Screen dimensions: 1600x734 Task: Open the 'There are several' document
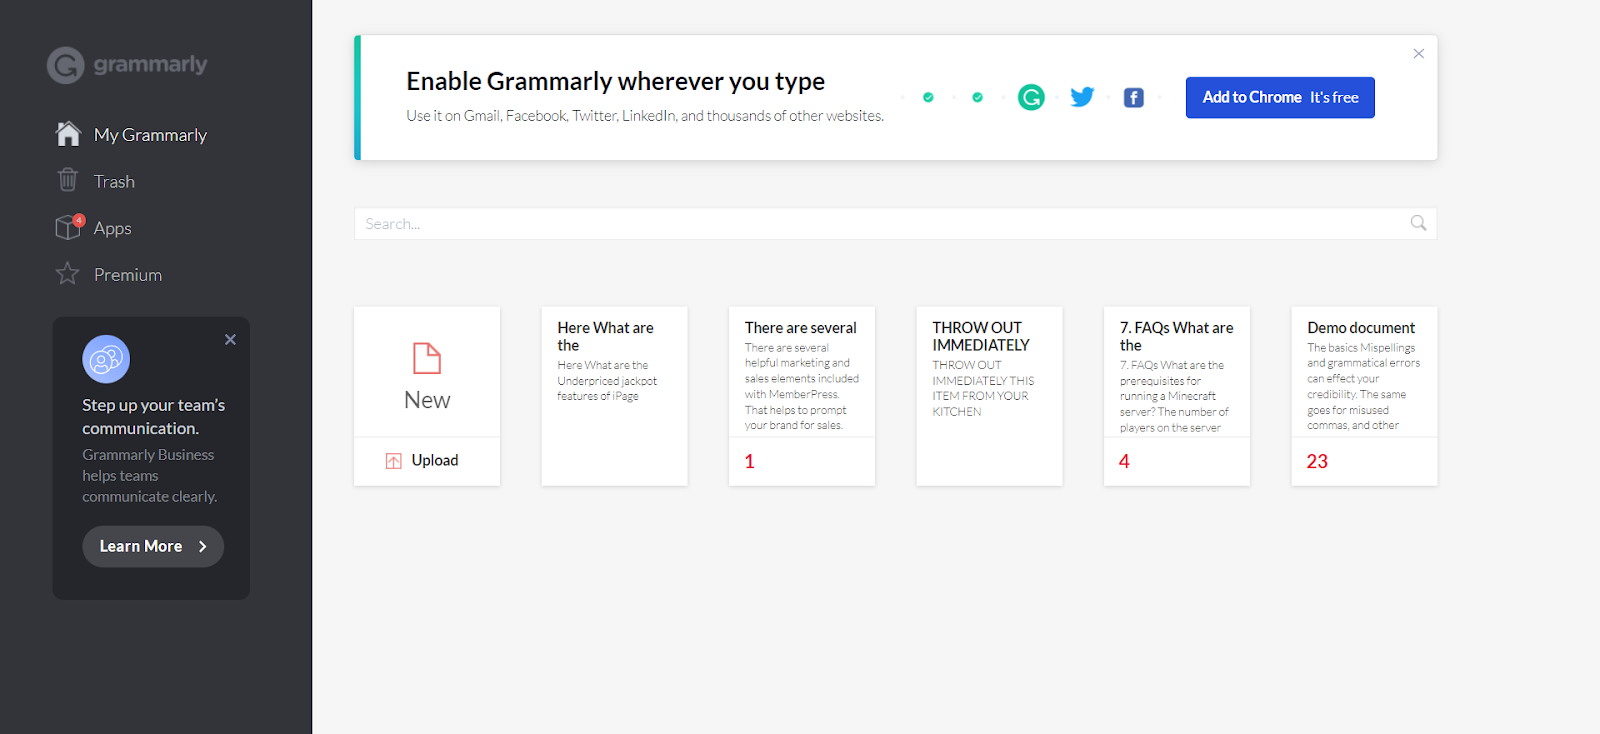(802, 396)
